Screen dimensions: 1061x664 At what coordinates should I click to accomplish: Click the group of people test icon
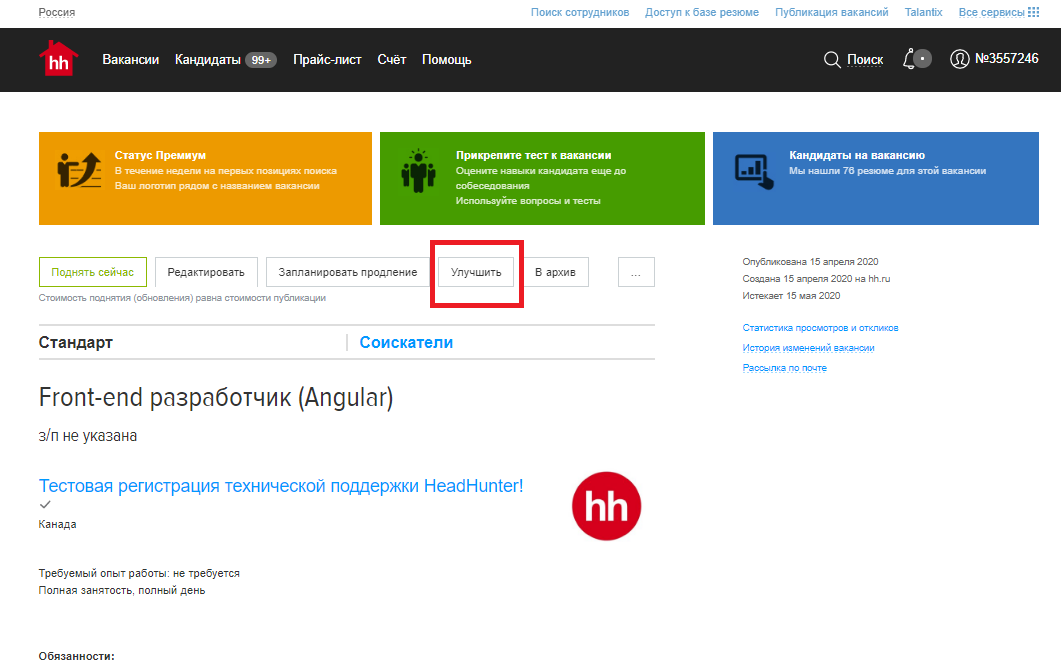pos(418,171)
